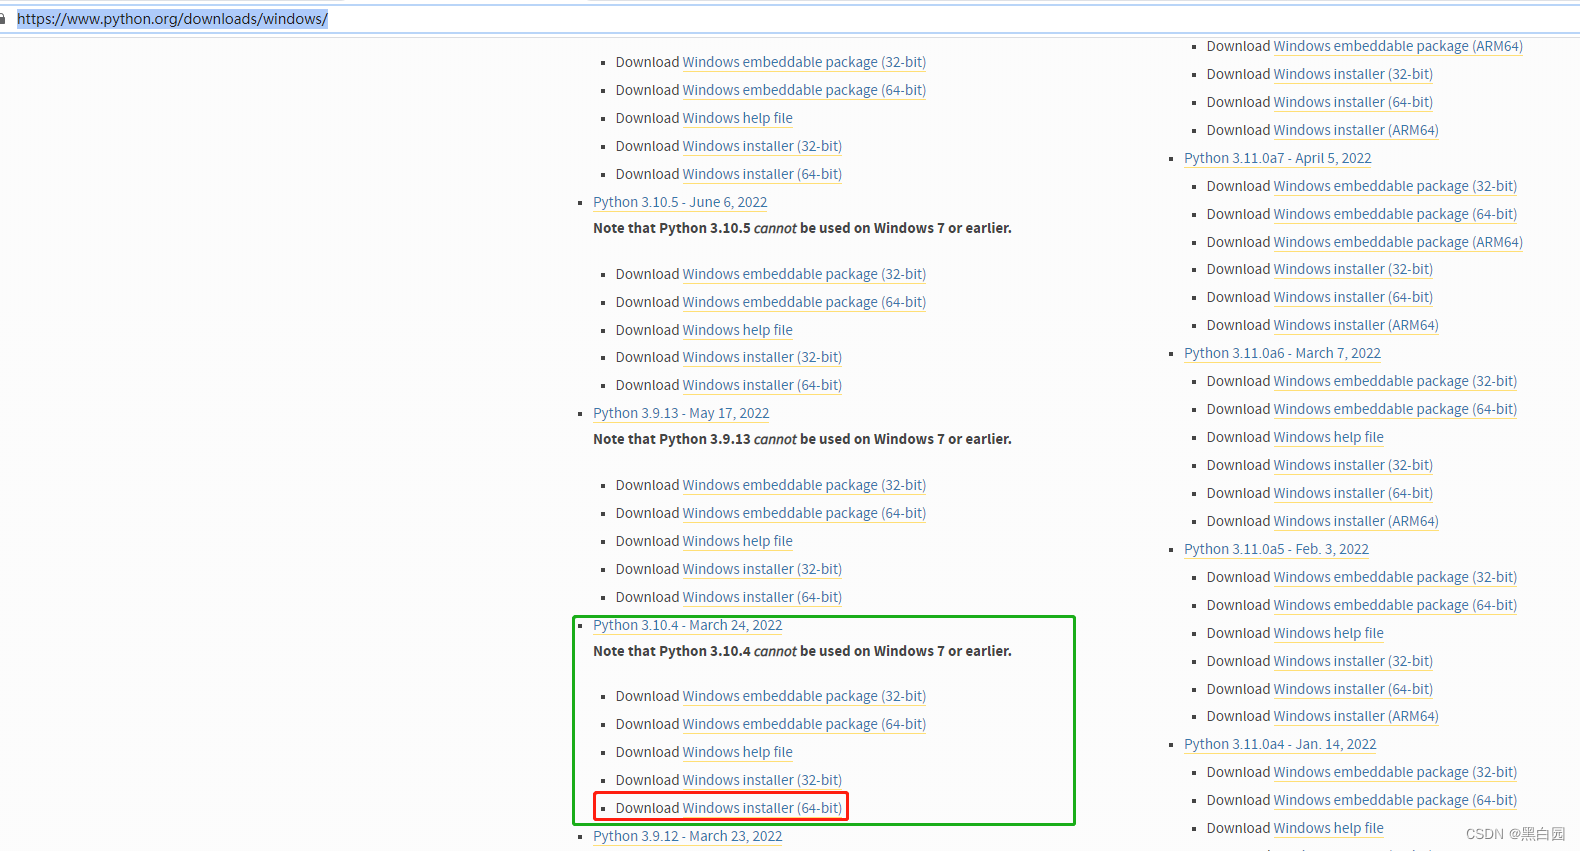Download embeddable package (32-bit) above the 3.10.5 heading
The width and height of the screenshot is (1580, 851).
804,62
